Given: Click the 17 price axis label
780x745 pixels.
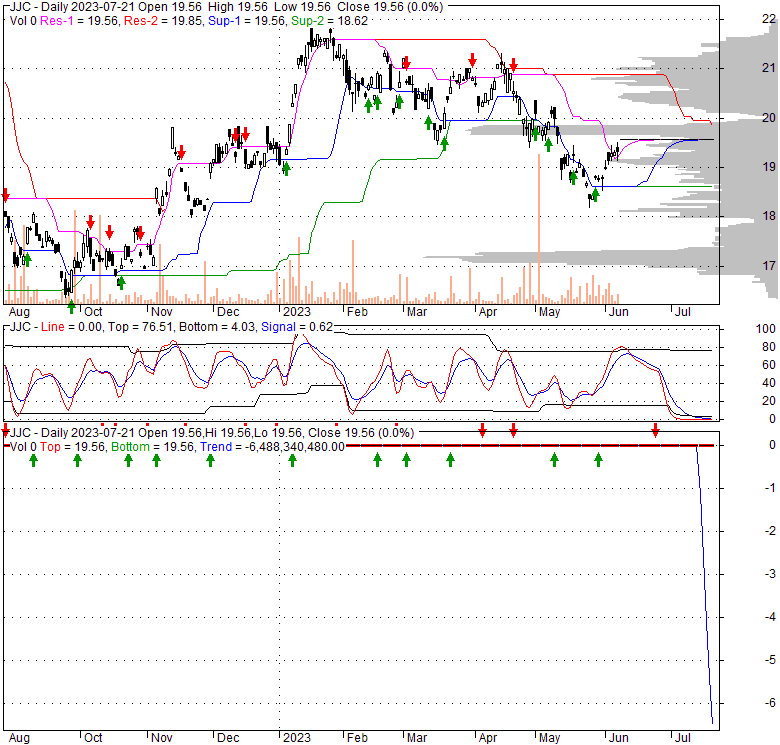Looking at the screenshot, I should click(x=769, y=265).
